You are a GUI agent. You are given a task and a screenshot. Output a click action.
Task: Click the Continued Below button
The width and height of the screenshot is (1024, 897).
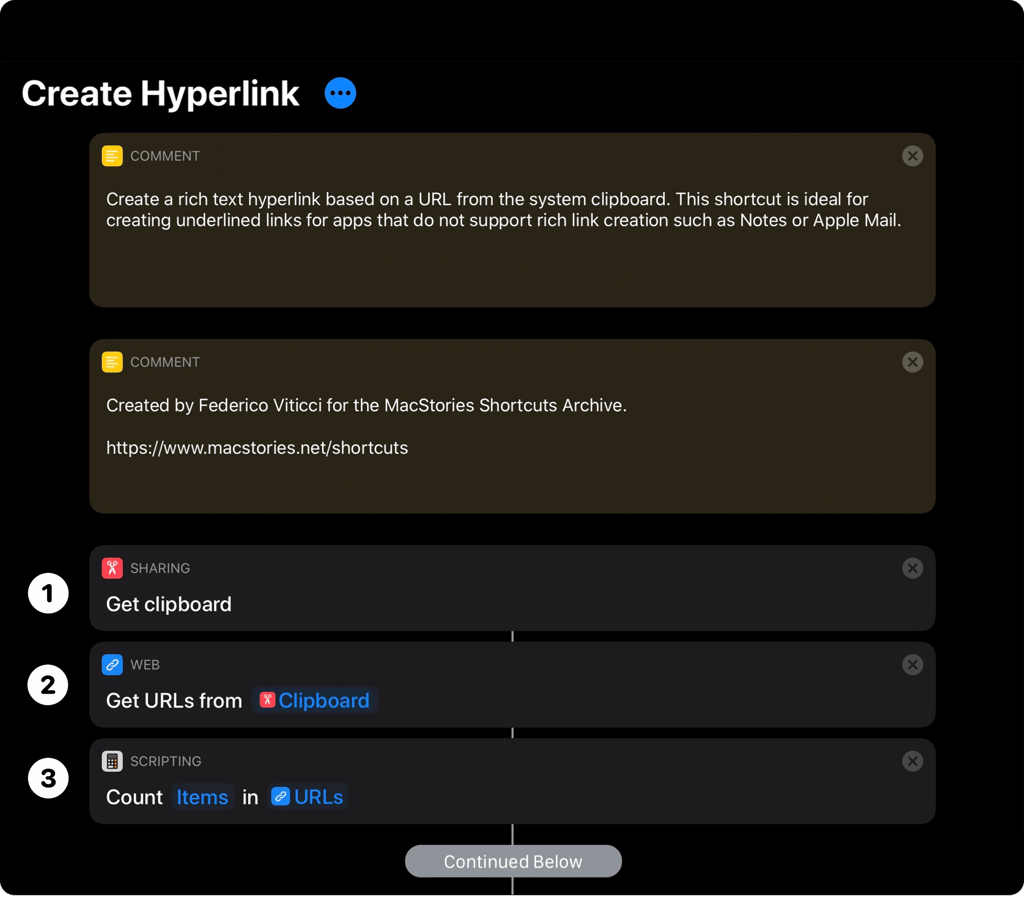coord(513,862)
